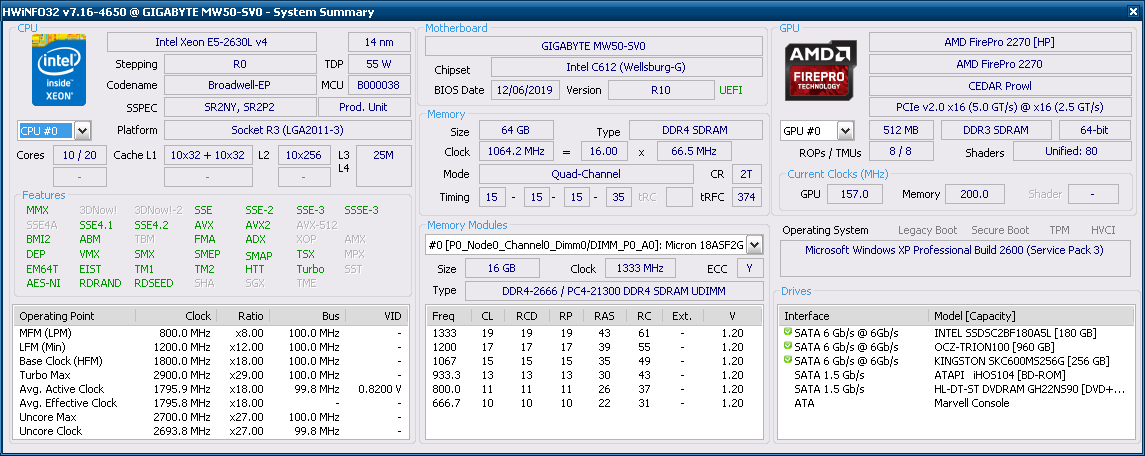Click the 10 / 20 cores value box
The image size is (1145, 456).
(80, 155)
